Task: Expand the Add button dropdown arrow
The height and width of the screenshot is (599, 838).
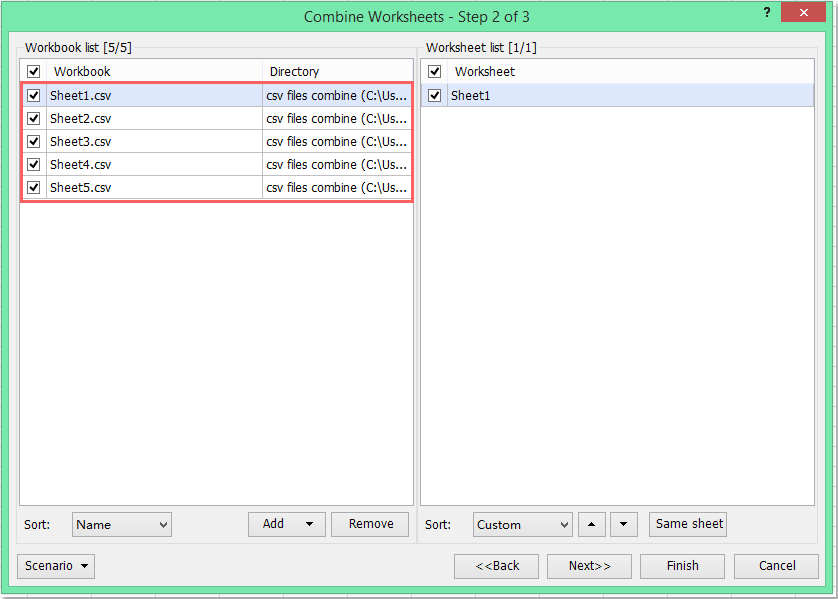Action: (x=309, y=524)
